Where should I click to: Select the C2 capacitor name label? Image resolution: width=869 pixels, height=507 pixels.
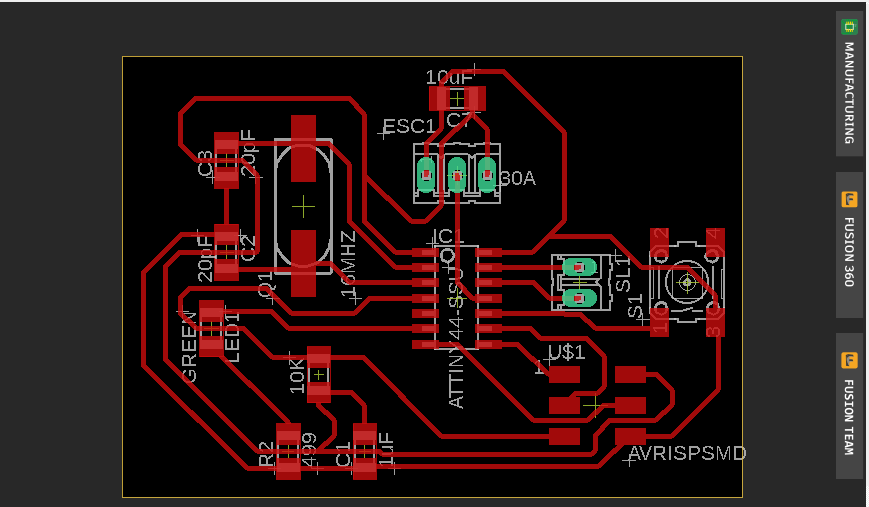pyautogui.click(x=248, y=248)
